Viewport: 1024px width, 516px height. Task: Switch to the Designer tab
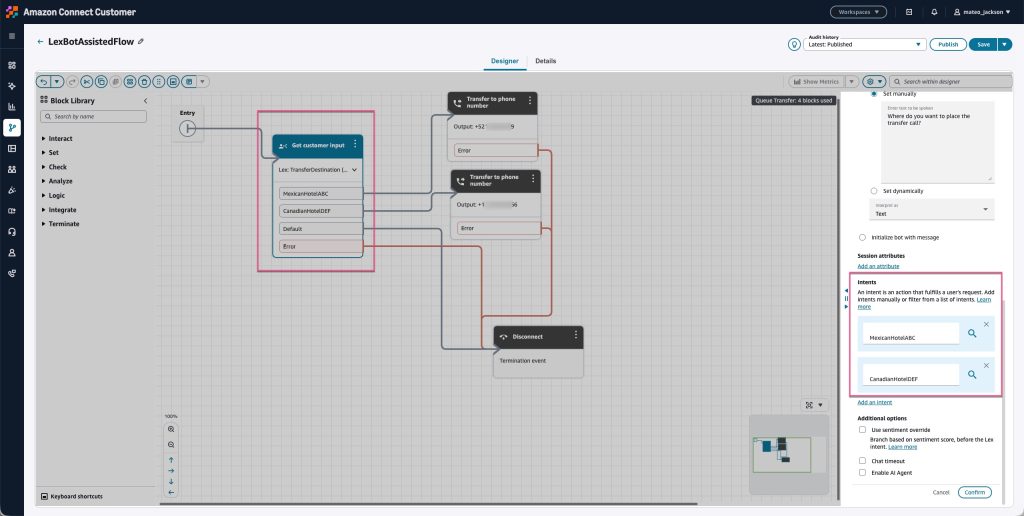click(505, 61)
